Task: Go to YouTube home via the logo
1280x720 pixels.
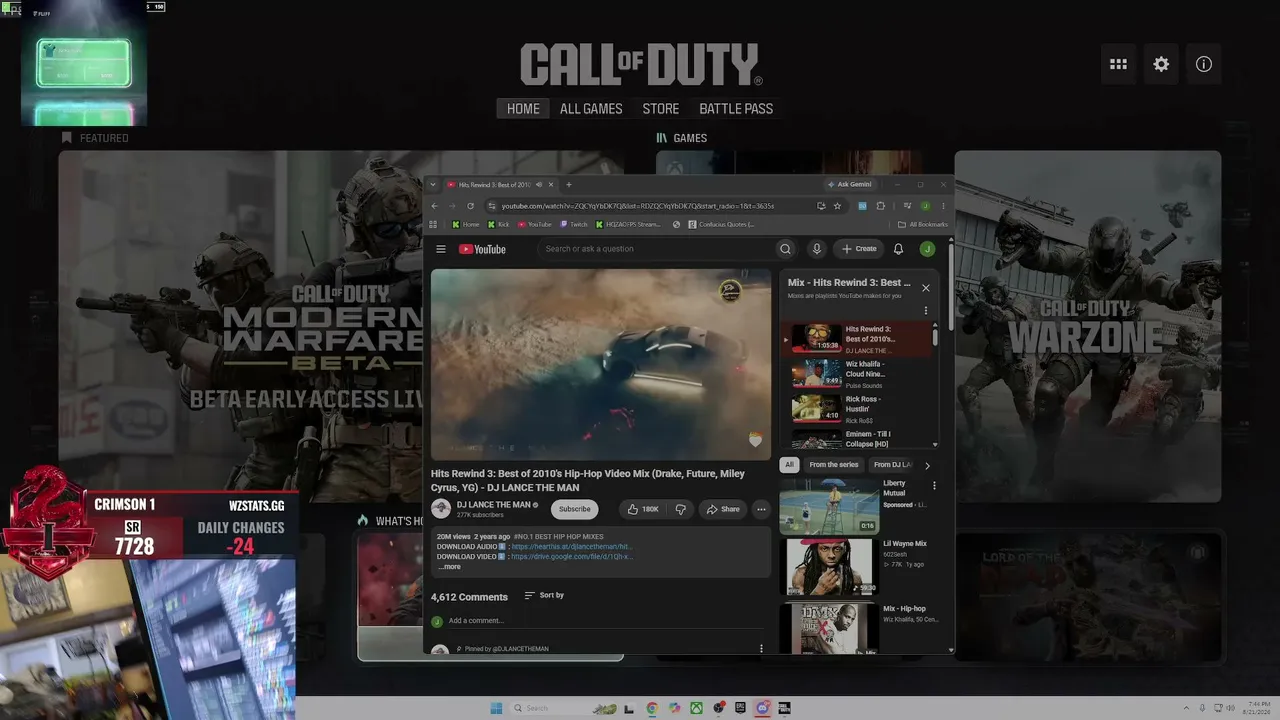Action: (482, 249)
